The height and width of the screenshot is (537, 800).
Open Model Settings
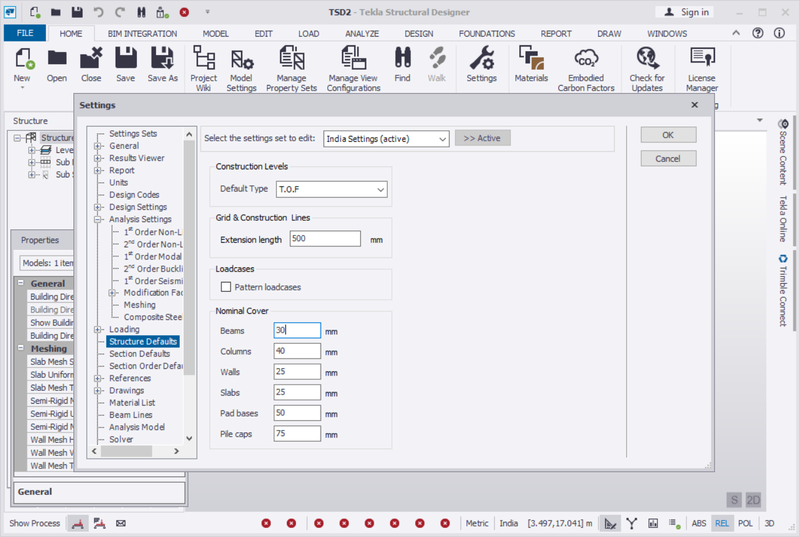pos(241,69)
